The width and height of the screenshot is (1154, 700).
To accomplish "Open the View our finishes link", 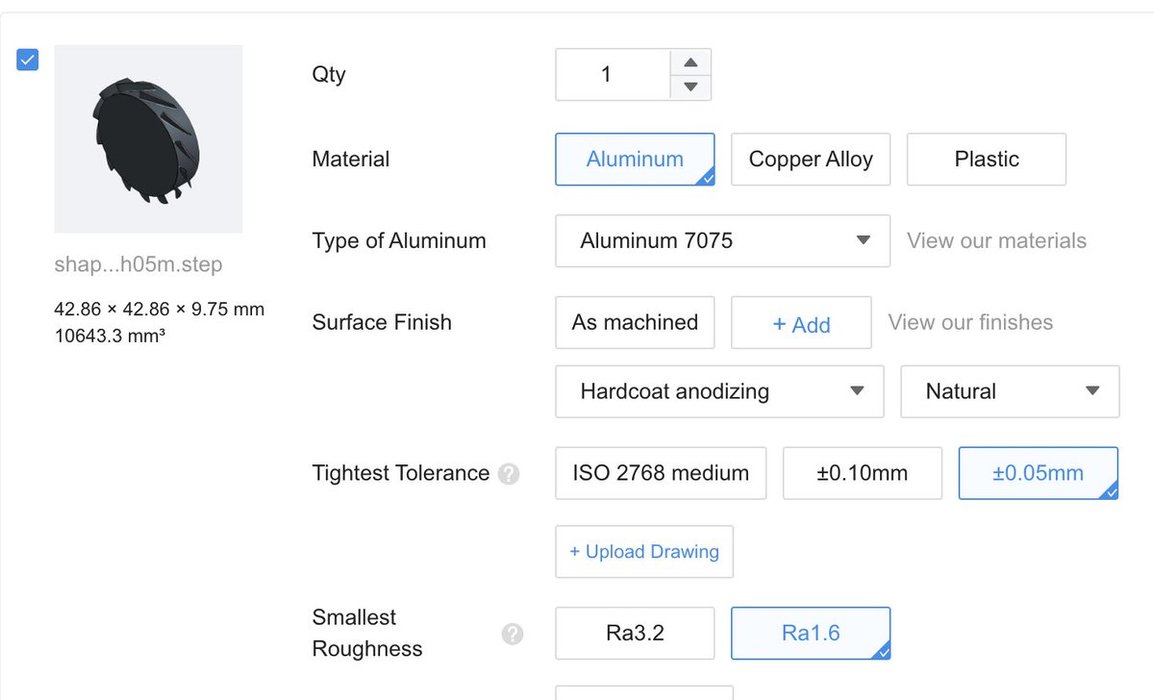I will pos(970,322).
